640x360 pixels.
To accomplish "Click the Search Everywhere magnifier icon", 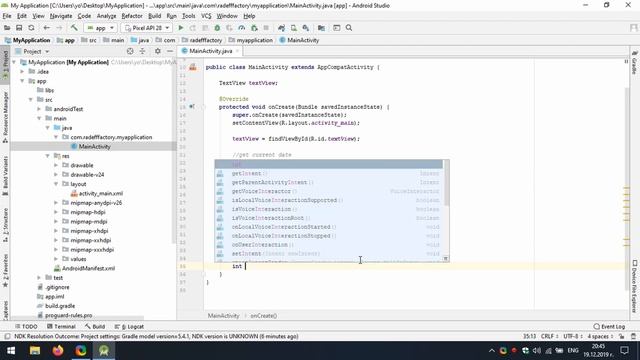I will [349, 28].
